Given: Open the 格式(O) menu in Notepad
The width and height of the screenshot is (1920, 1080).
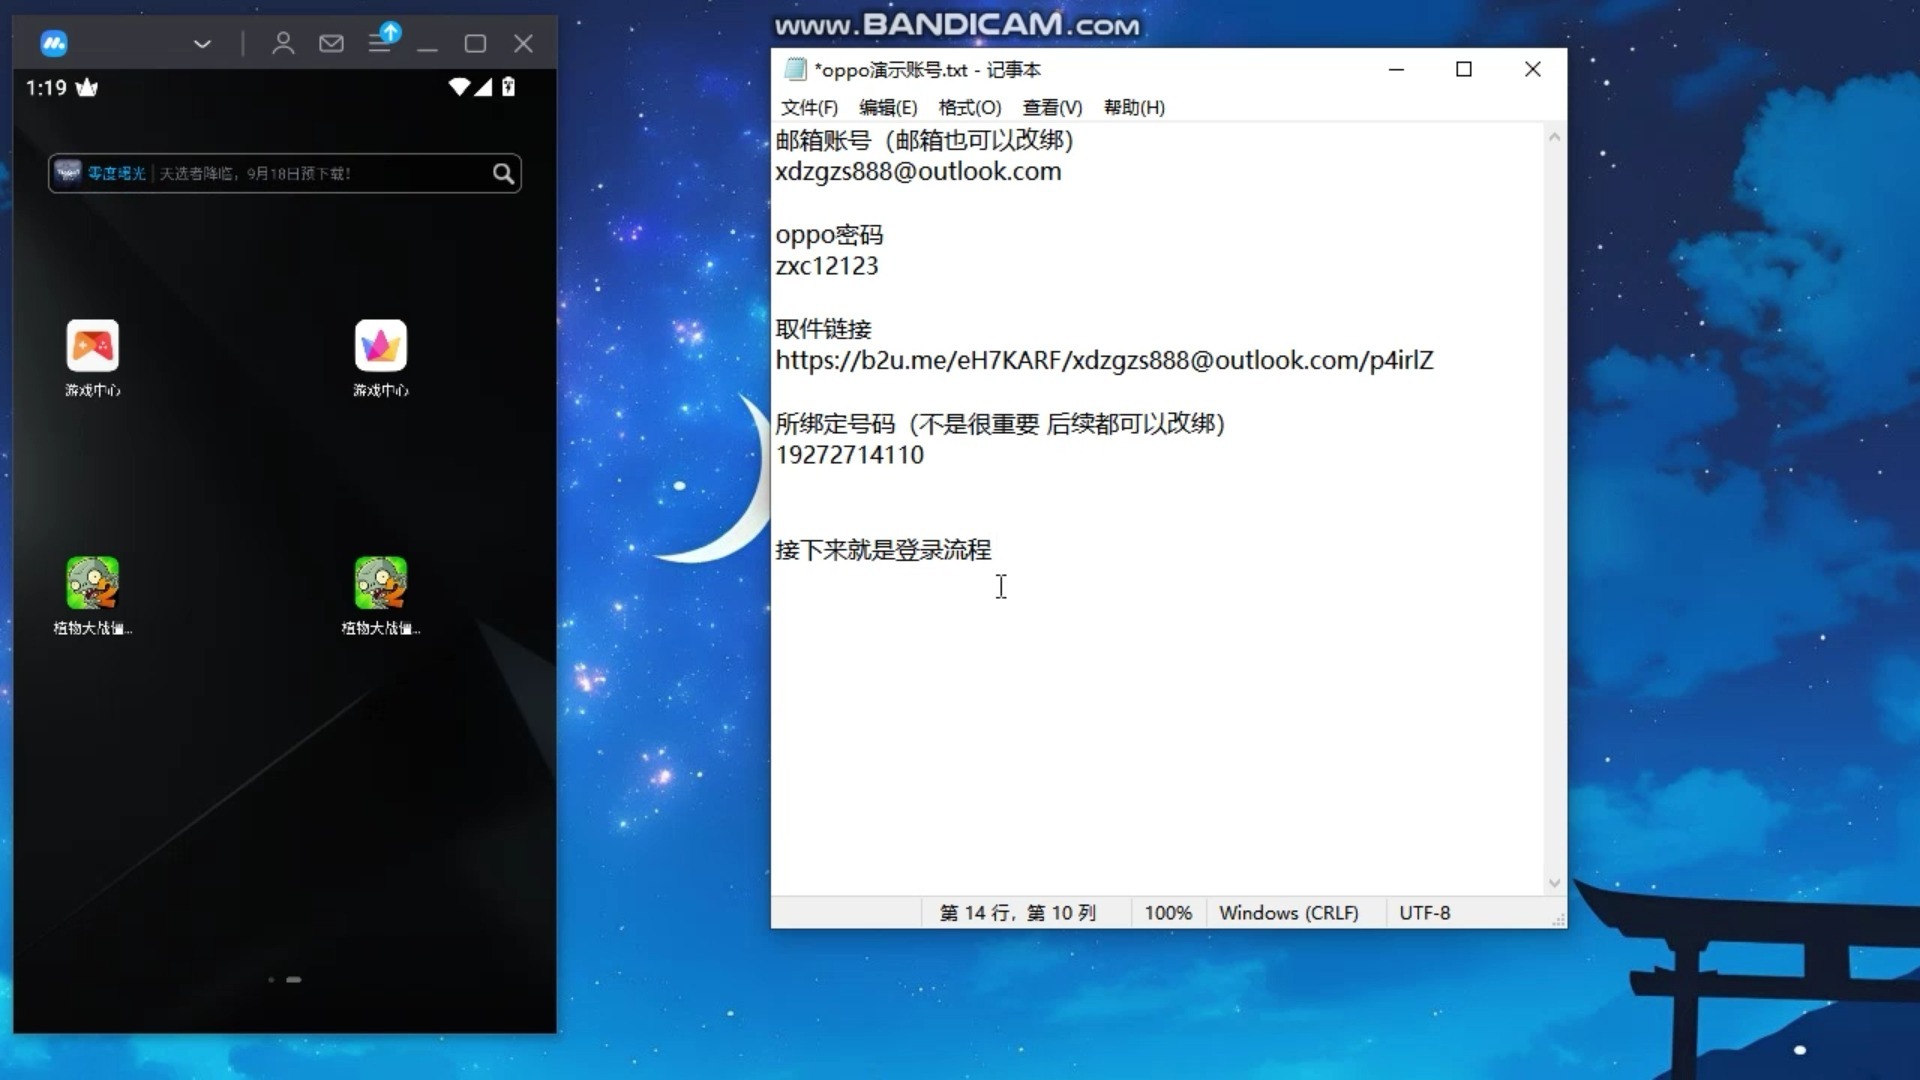Looking at the screenshot, I should click(x=970, y=108).
